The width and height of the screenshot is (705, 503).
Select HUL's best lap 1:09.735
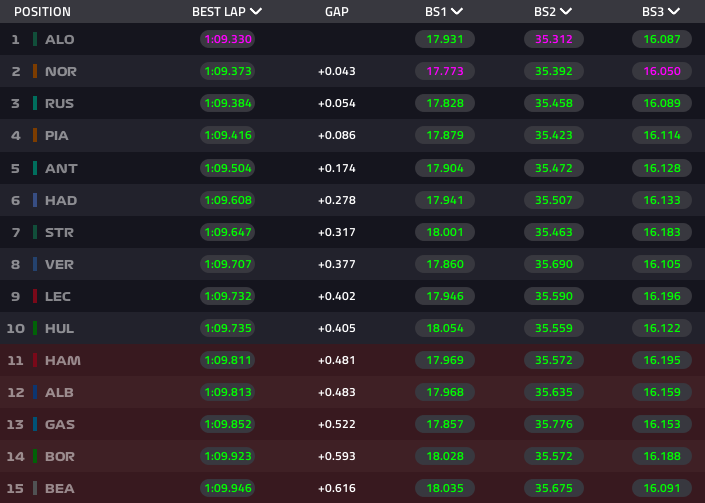pos(227,328)
